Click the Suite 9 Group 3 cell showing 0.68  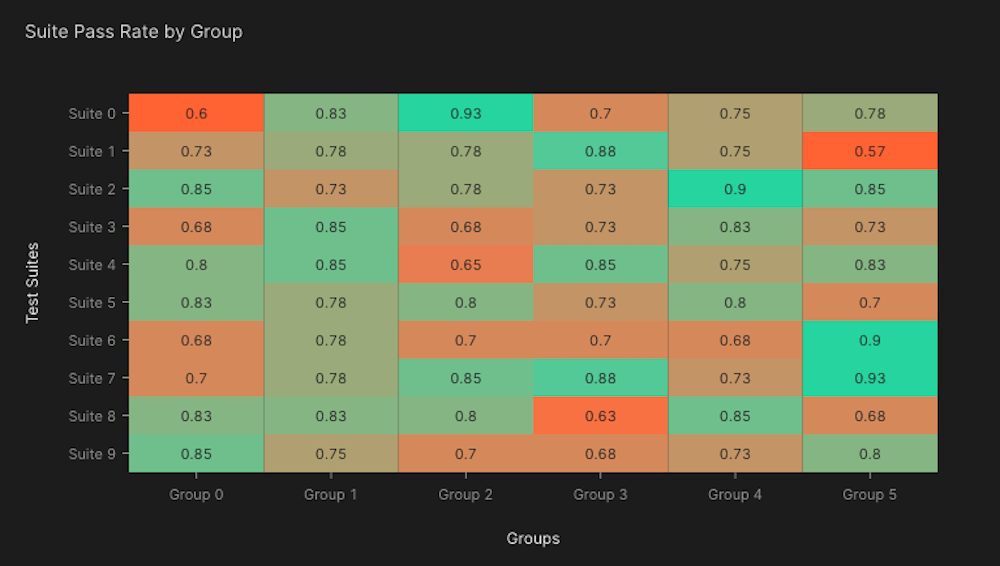pos(600,454)
